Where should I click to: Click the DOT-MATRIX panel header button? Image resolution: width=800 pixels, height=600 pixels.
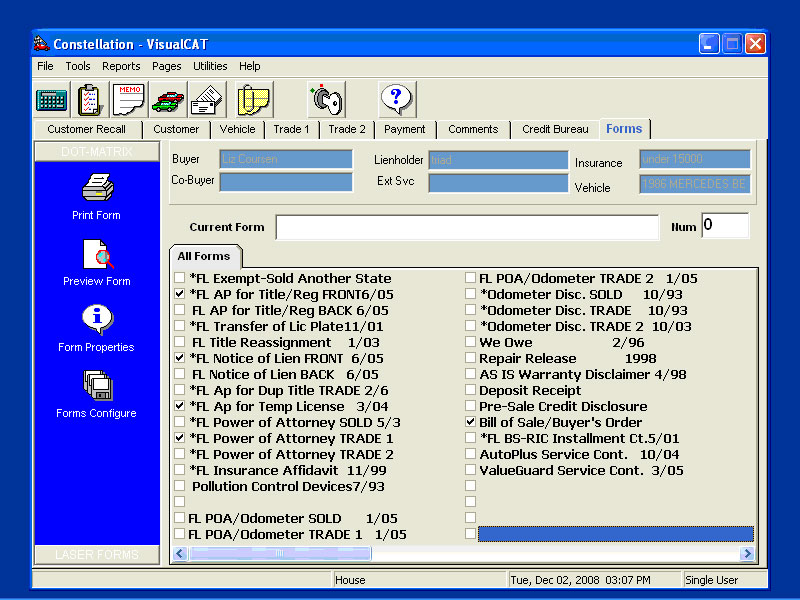tap(97, 152)
